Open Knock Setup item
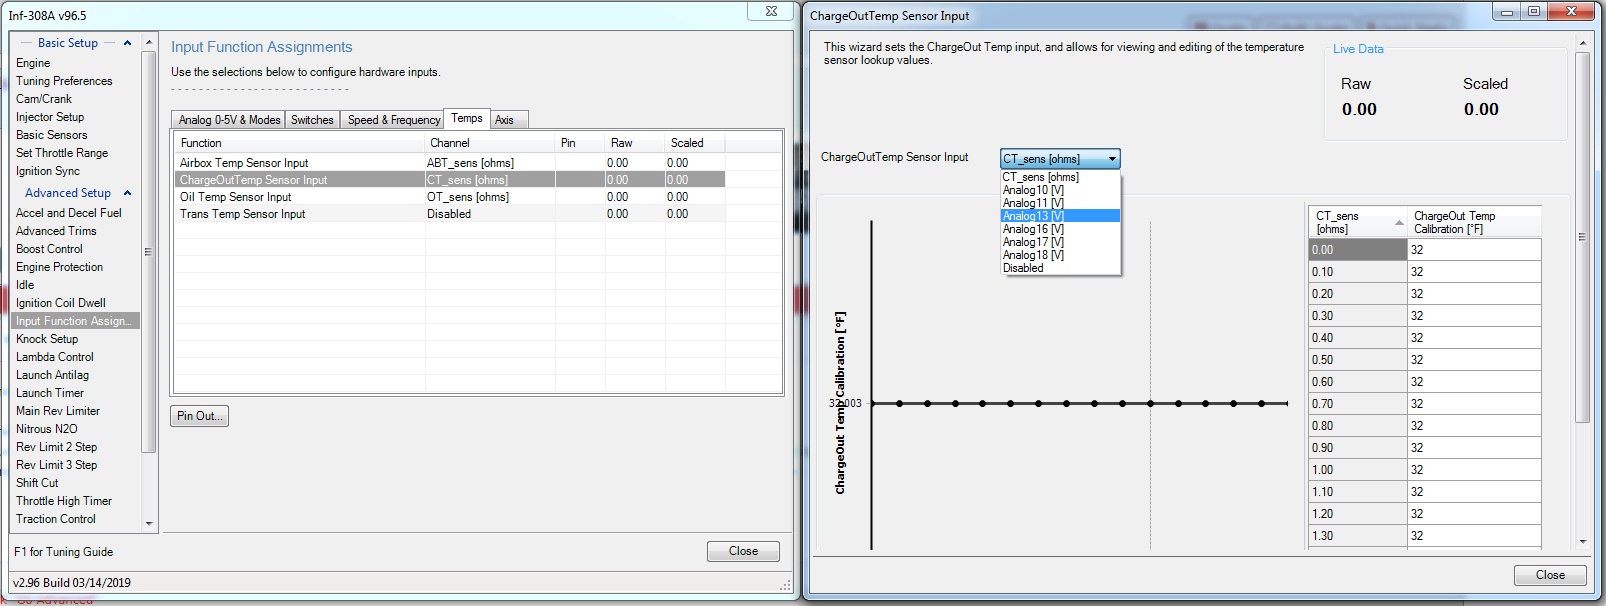The image size is (1606, 606). click(x=47, y=339)
